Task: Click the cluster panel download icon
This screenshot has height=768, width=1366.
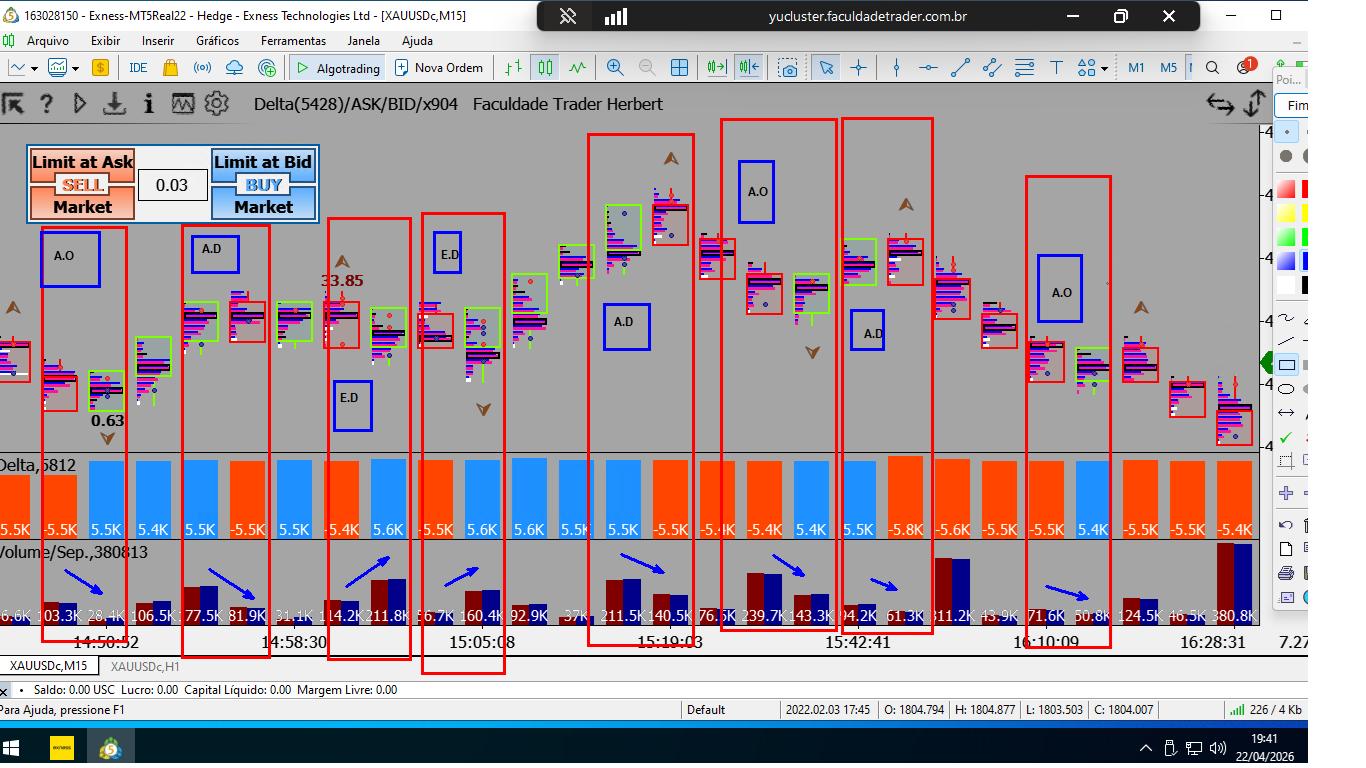Action: coord(115,104)
